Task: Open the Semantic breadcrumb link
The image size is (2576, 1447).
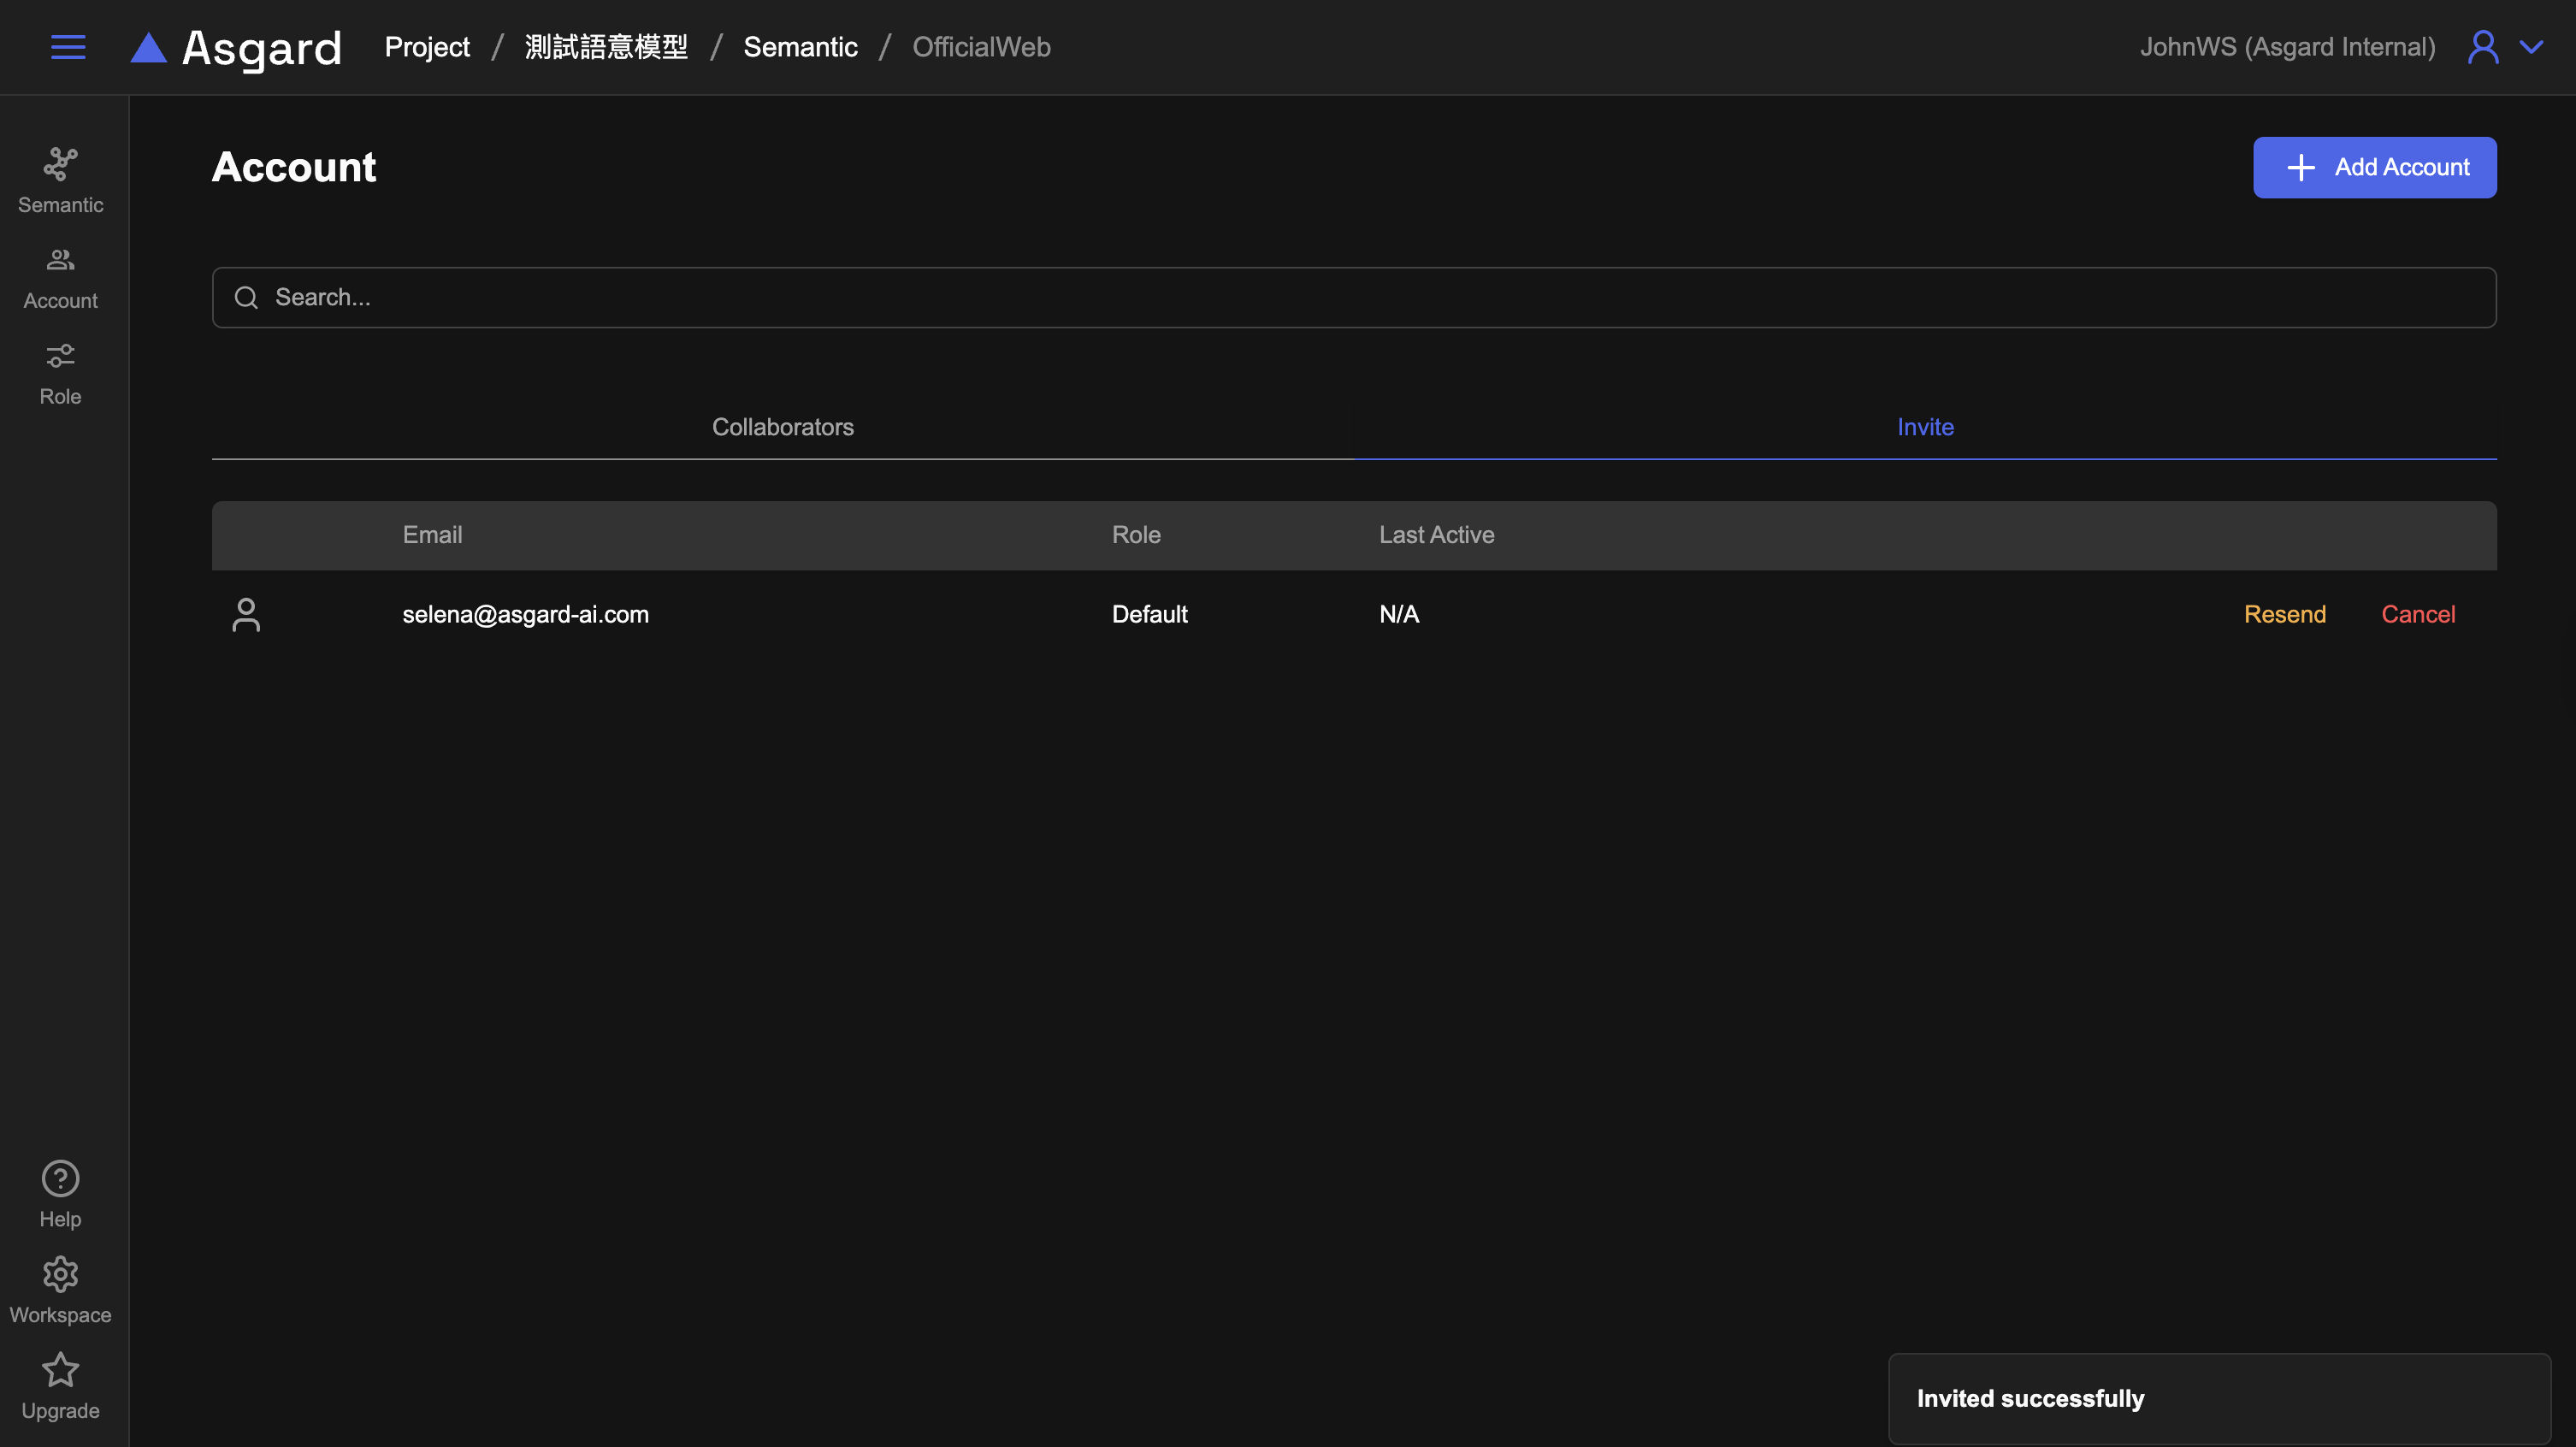Action: coord(800,47)
